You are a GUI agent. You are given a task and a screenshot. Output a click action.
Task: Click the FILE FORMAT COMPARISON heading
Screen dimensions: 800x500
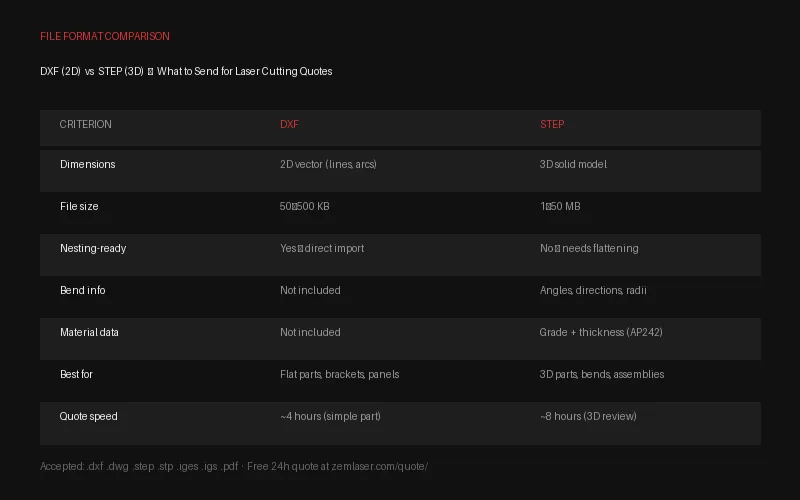tap(105, 36)
